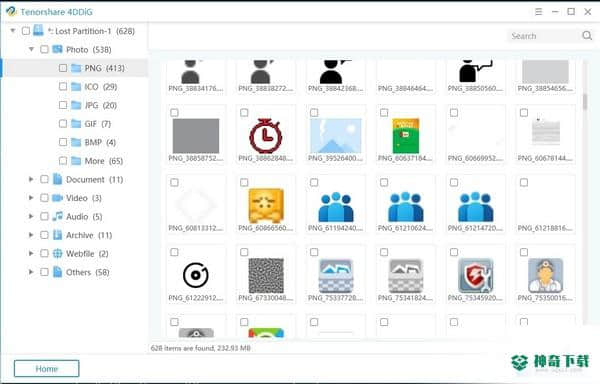Expand the Others tree node
This screenshot has height=384, width=600.
pos(31,272)
